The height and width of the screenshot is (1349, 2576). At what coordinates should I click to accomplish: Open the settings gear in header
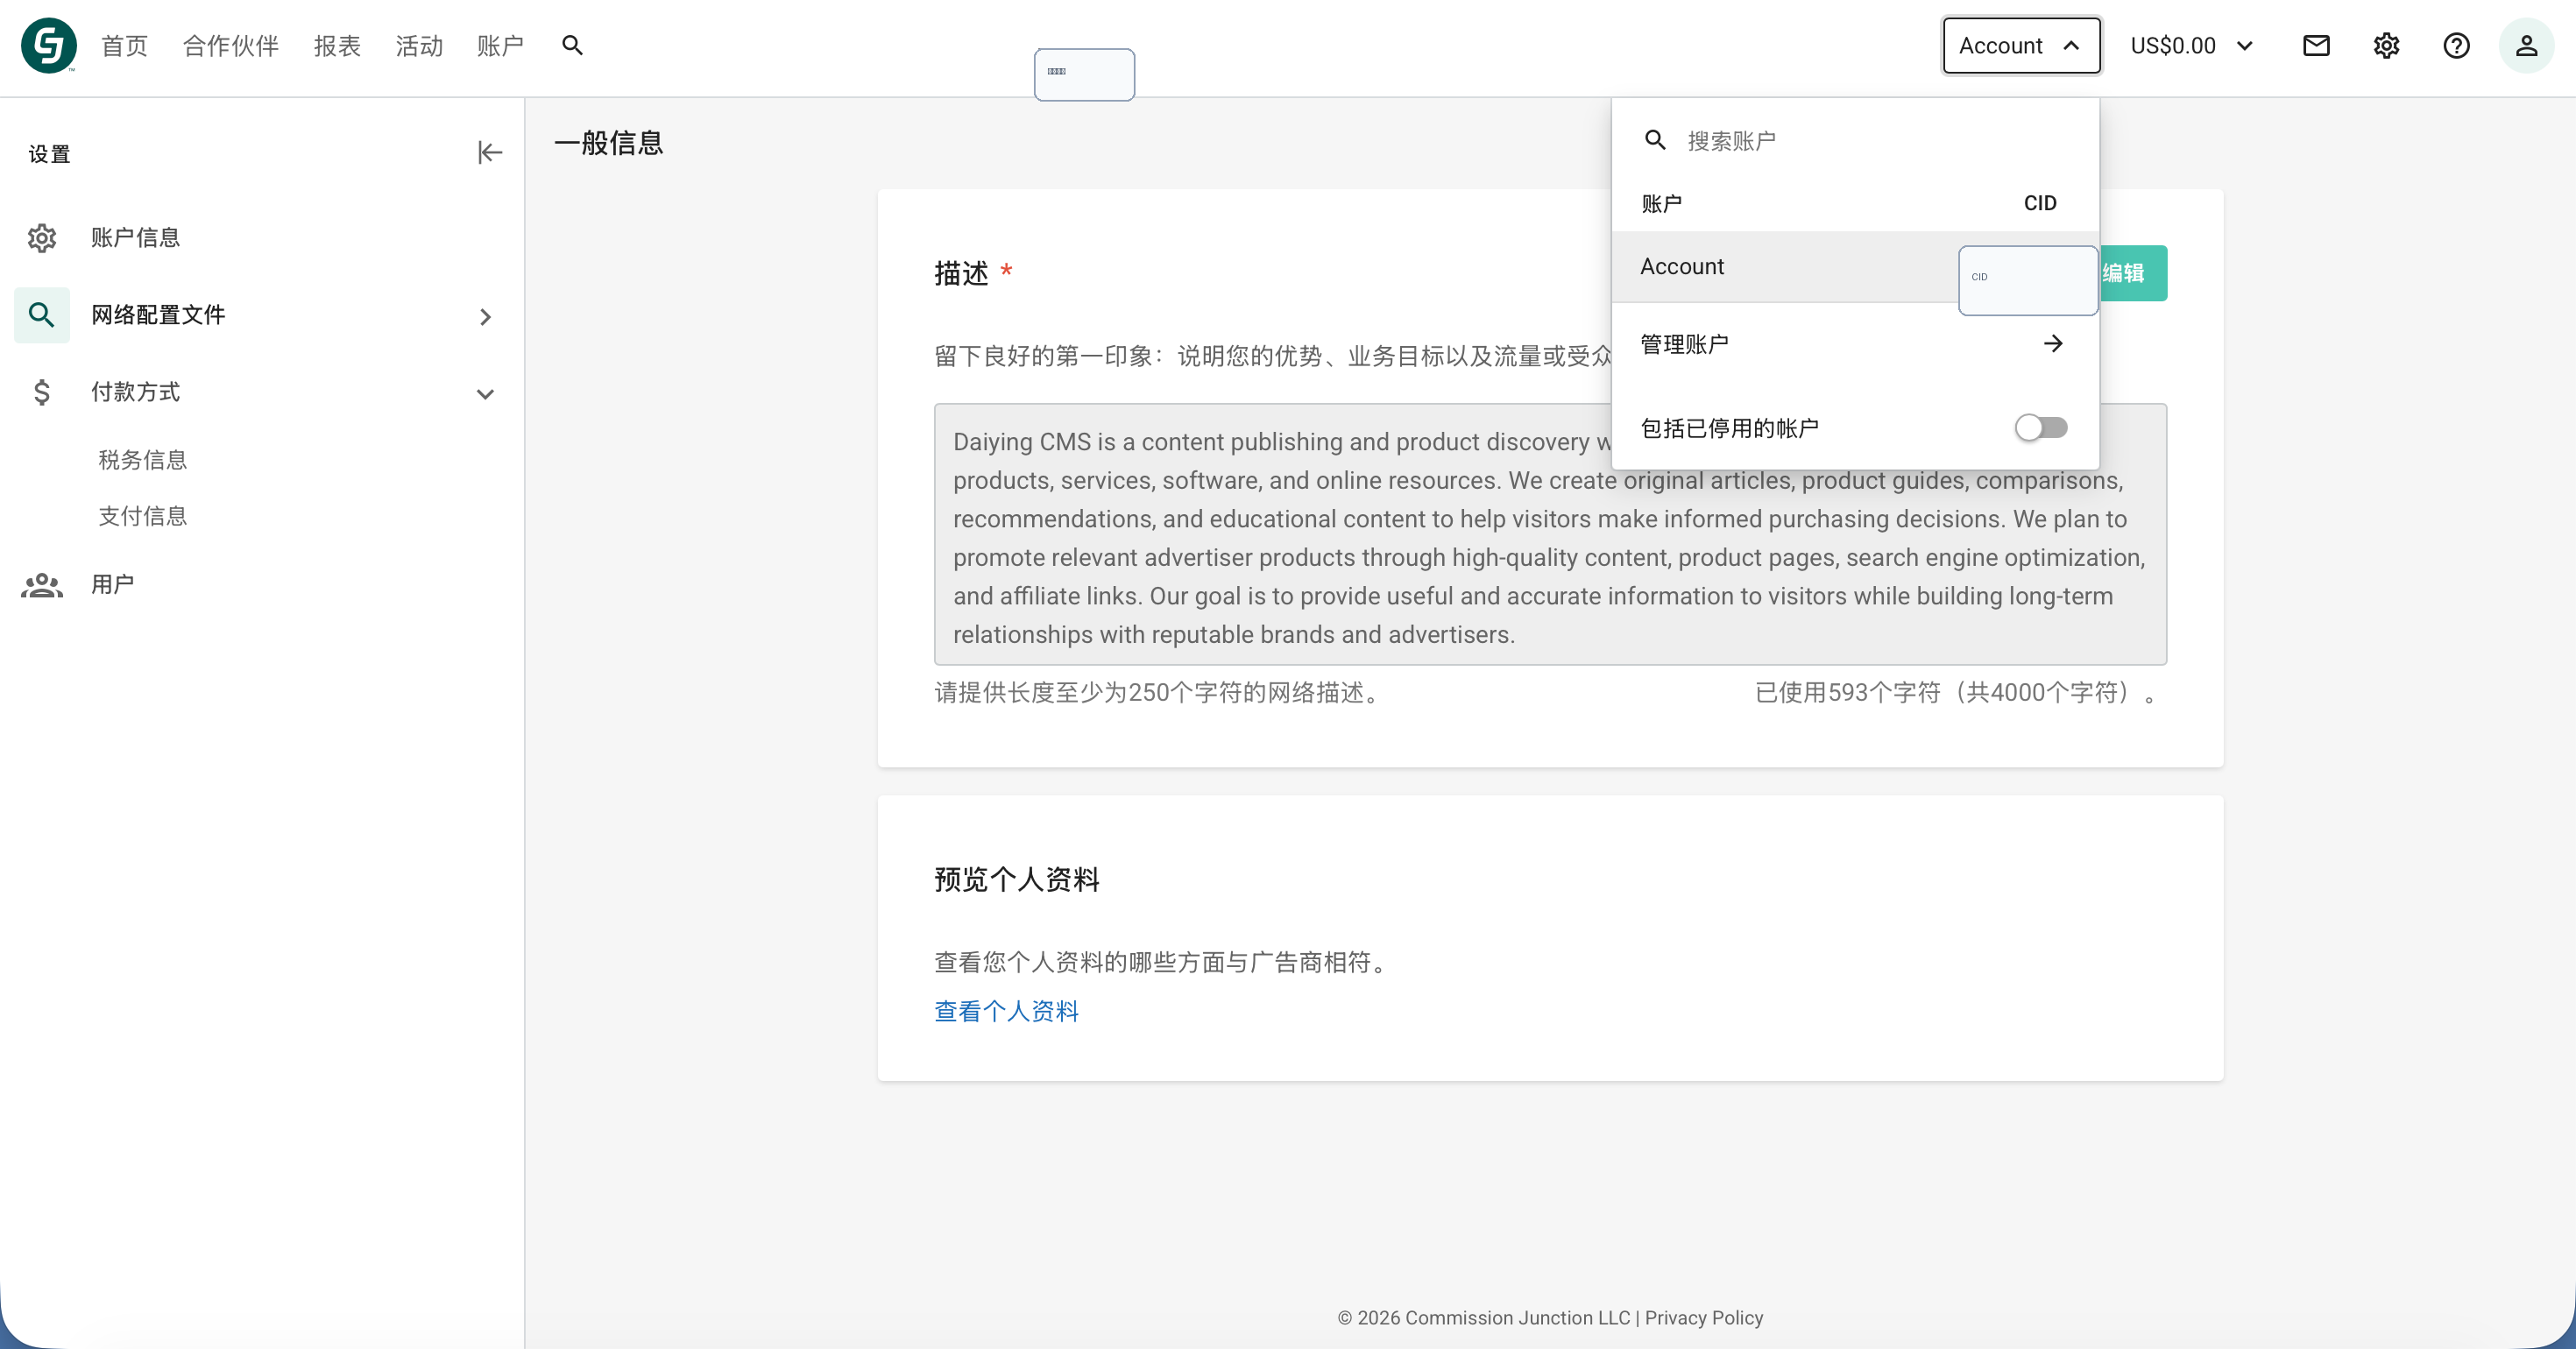pyautogui.click(x=2386, y=45)
